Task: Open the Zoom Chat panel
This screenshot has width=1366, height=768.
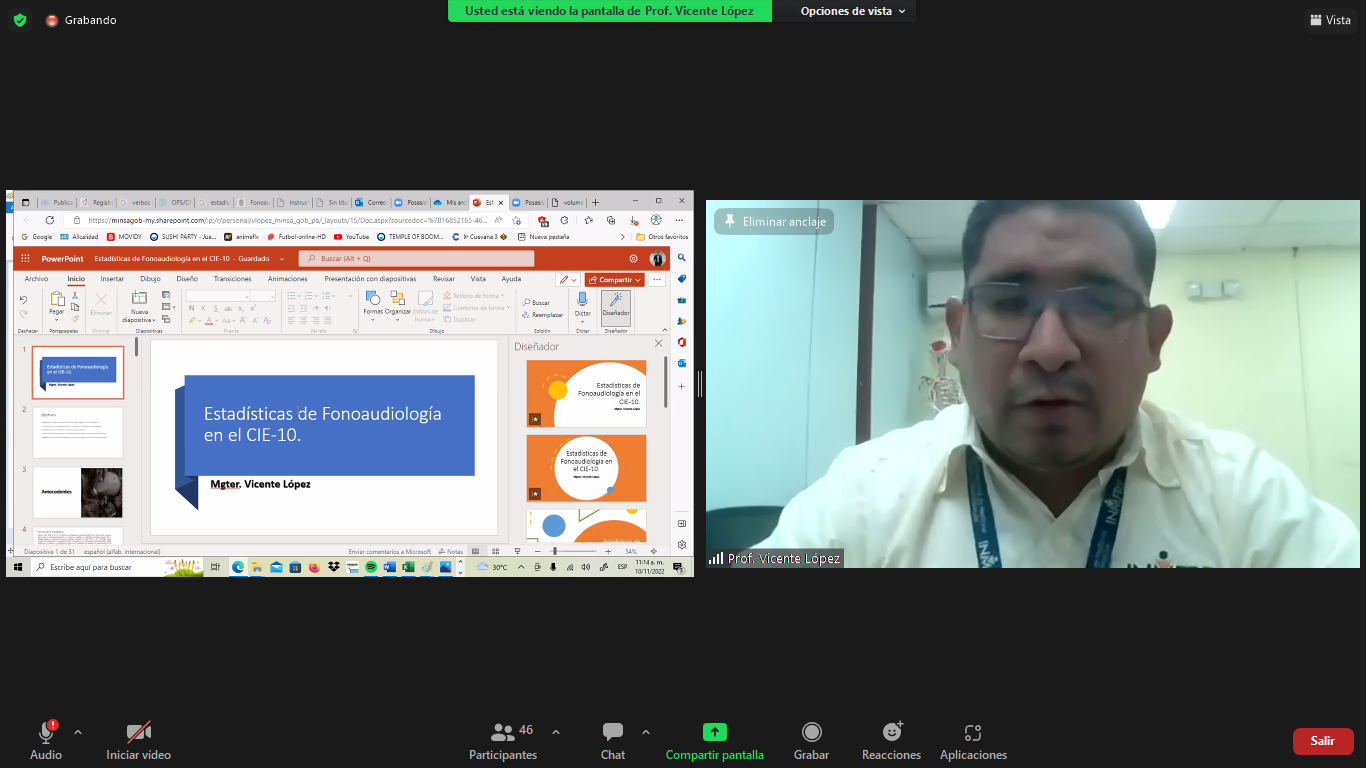Action: (613, 740)
